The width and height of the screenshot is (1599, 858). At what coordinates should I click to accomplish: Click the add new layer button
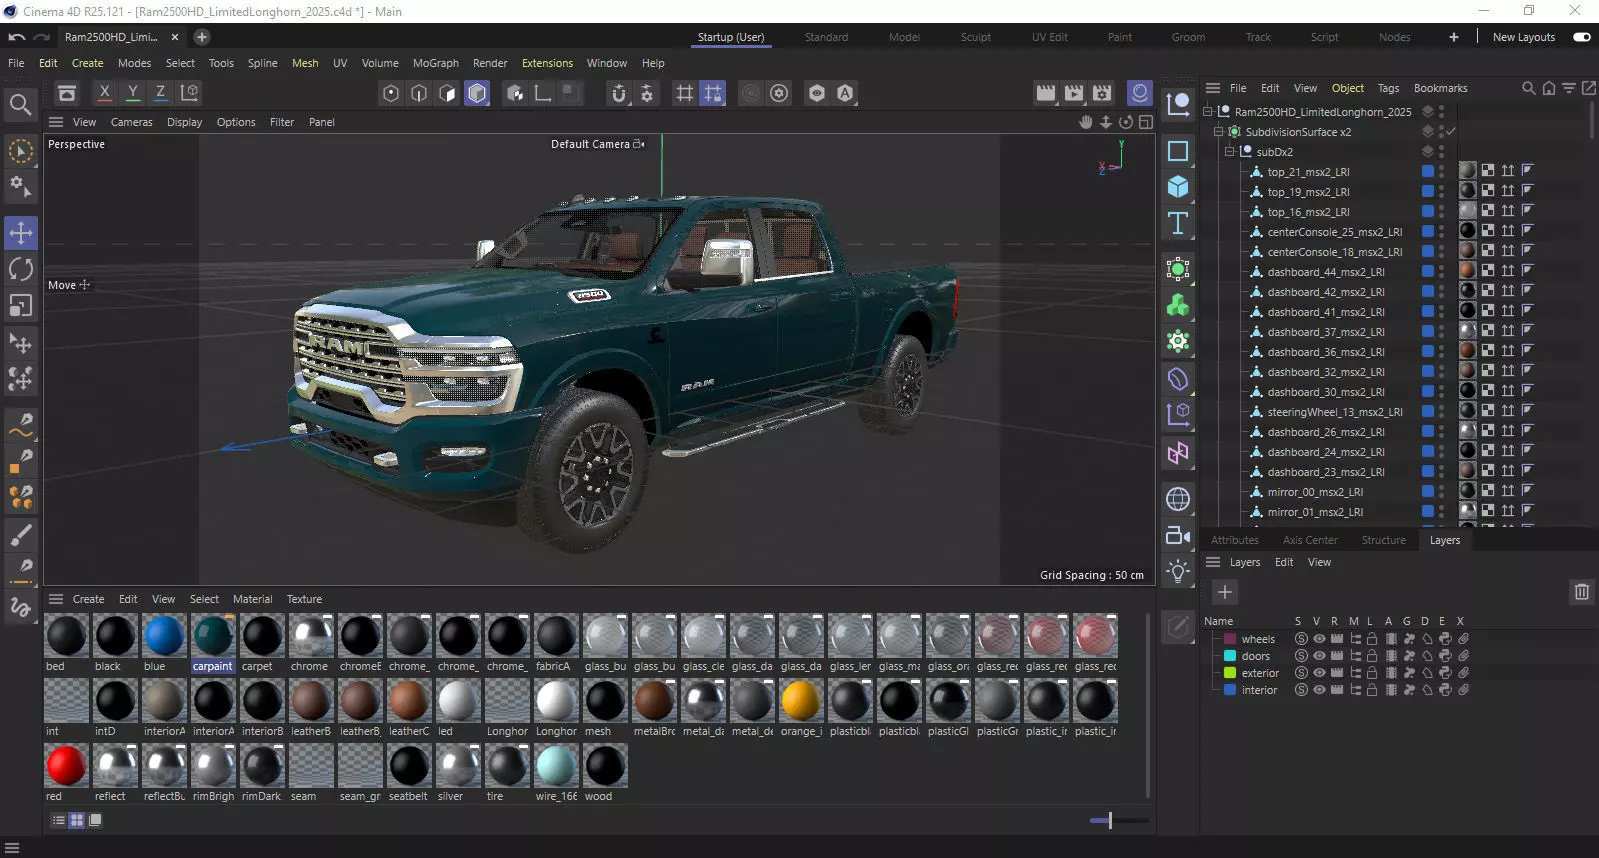(x=1224, y=592)
